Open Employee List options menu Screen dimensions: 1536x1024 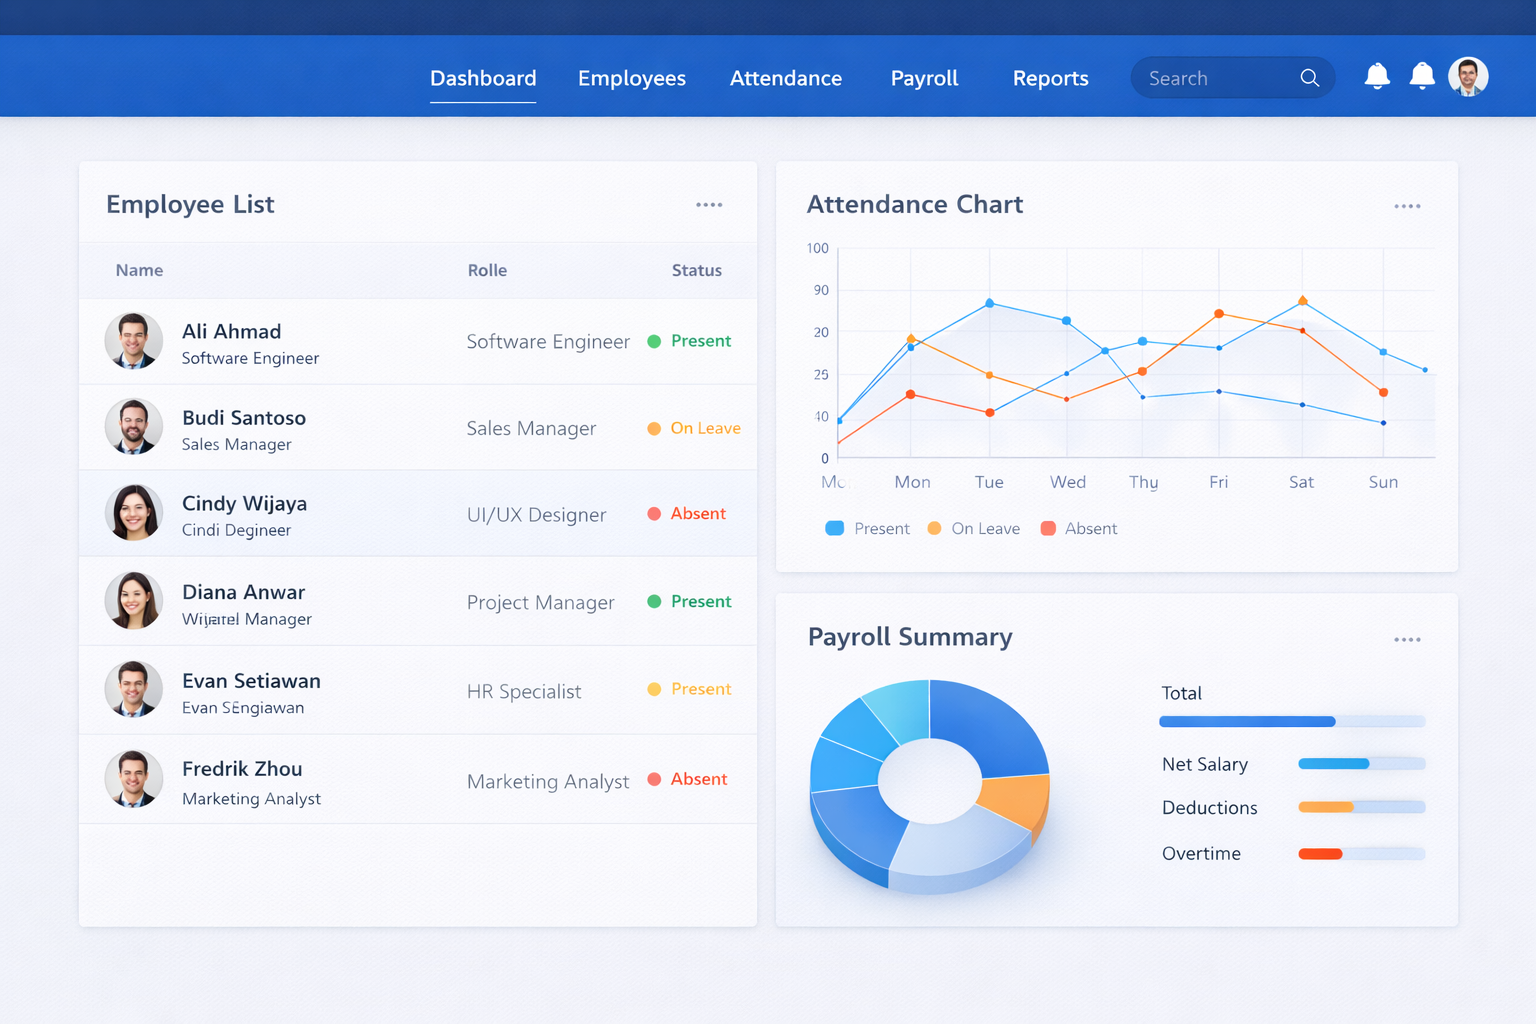click(709, 205)
